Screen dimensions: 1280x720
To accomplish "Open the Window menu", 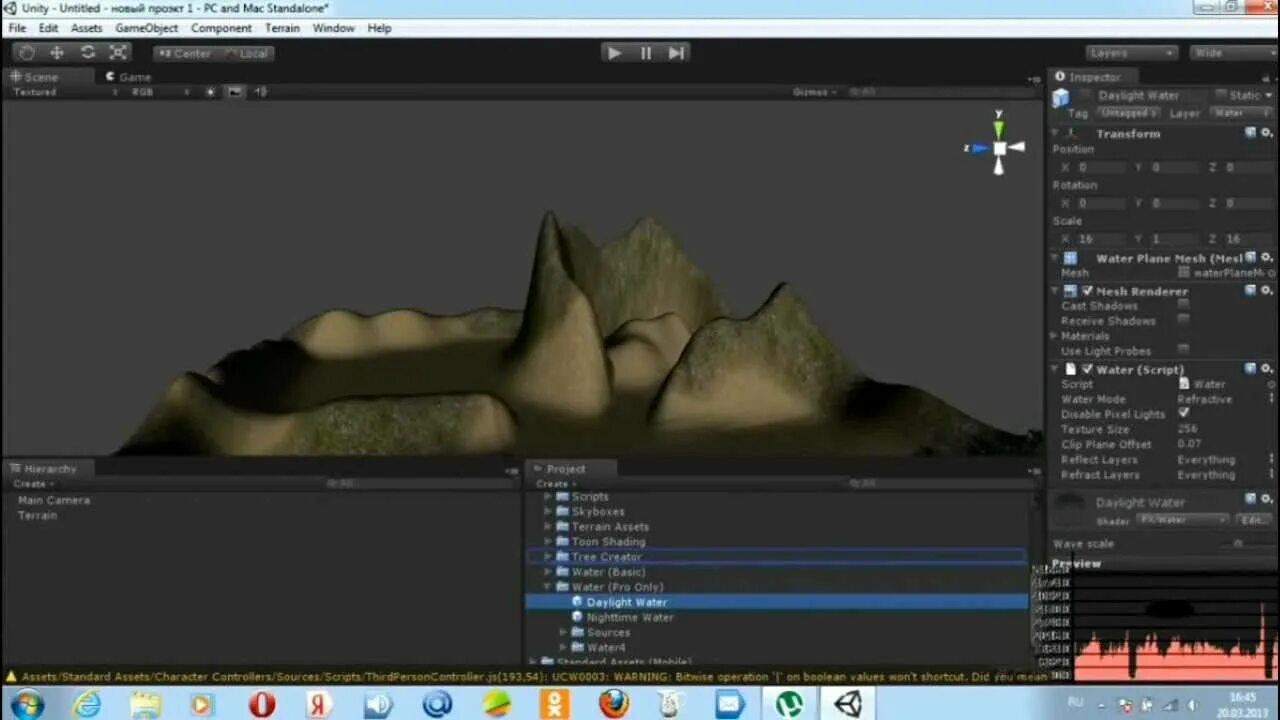I will click(333, 28).
